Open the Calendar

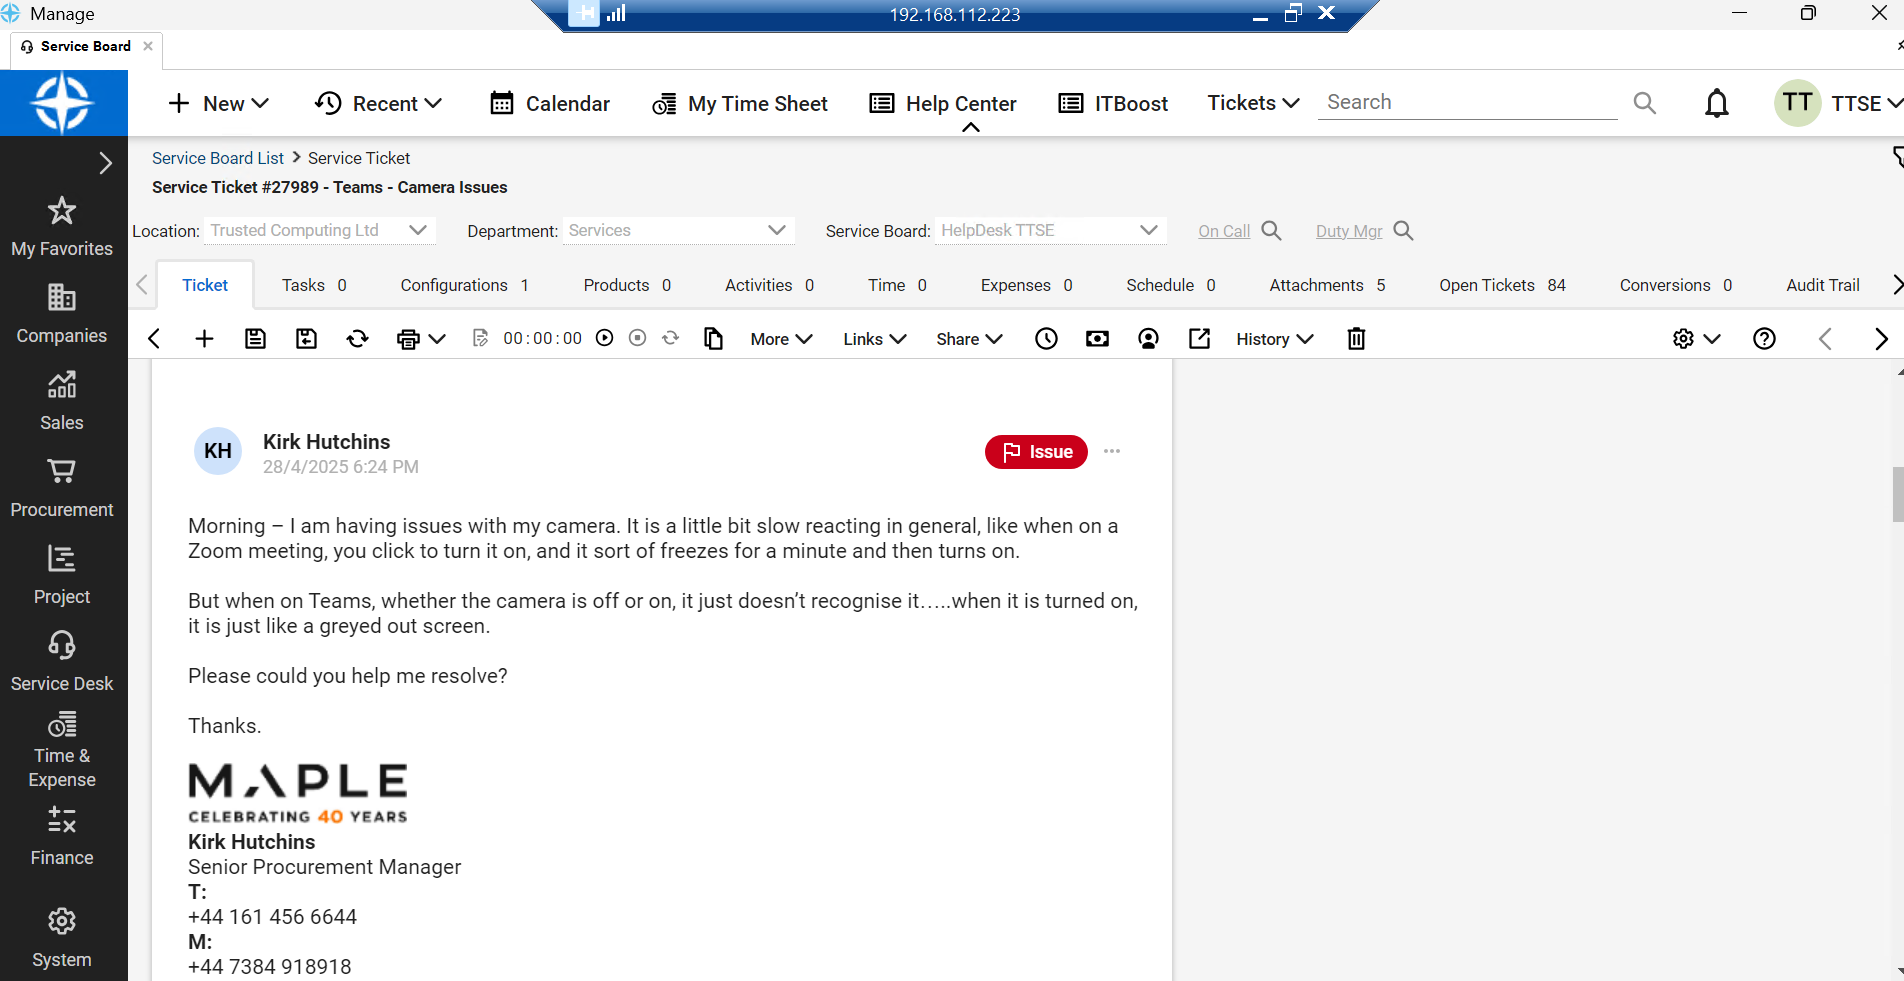coord(550,103)
